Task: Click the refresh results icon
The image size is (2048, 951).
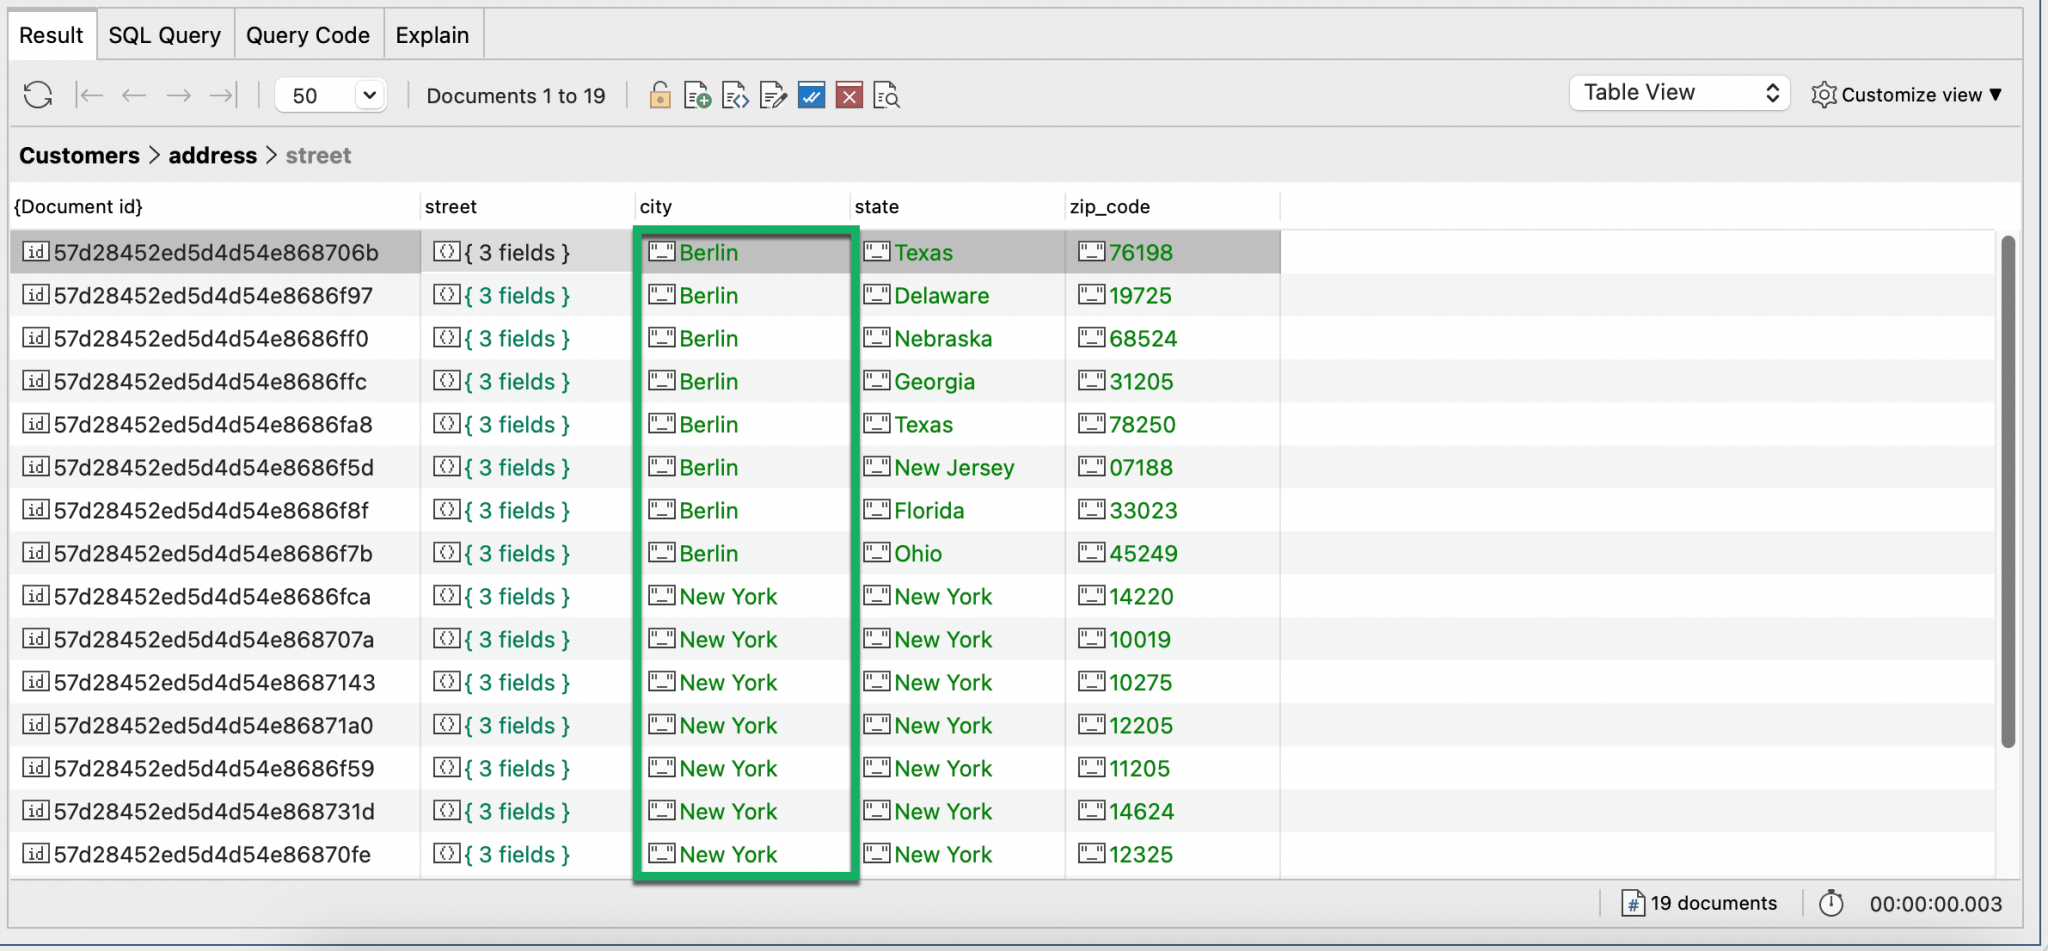Action: (x=38, y=95)
